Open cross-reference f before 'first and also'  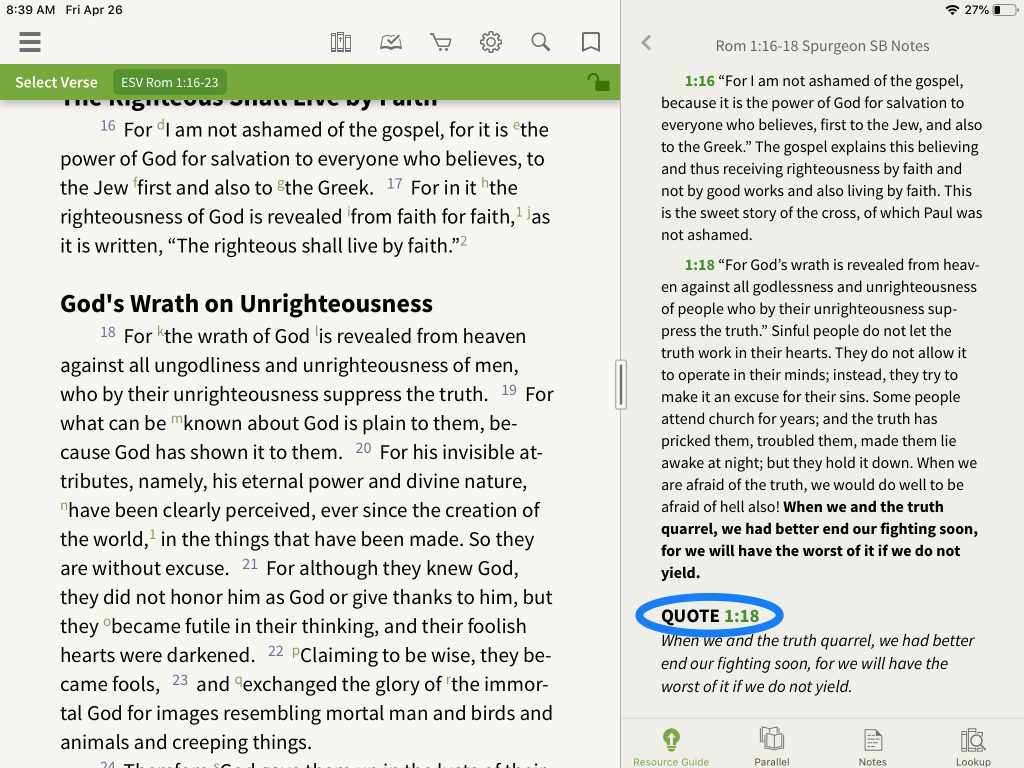tap(135, 182)
